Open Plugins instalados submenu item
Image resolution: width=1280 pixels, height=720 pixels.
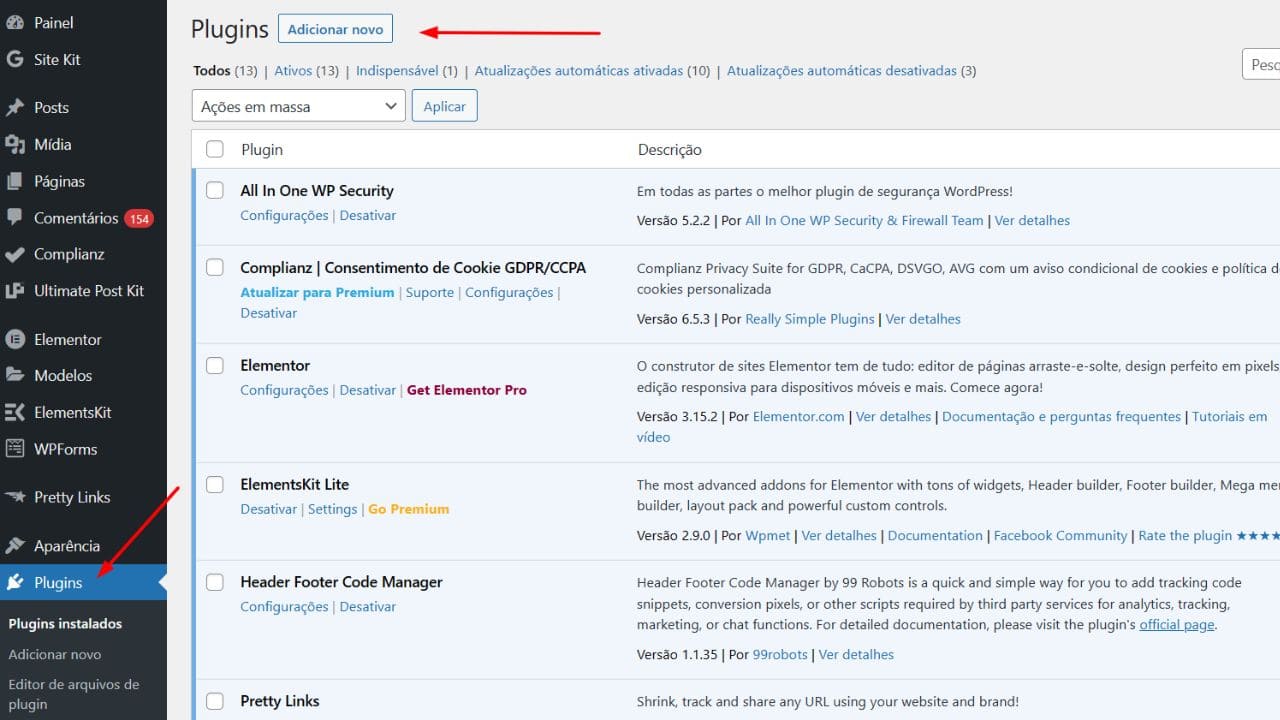(65, 623)
